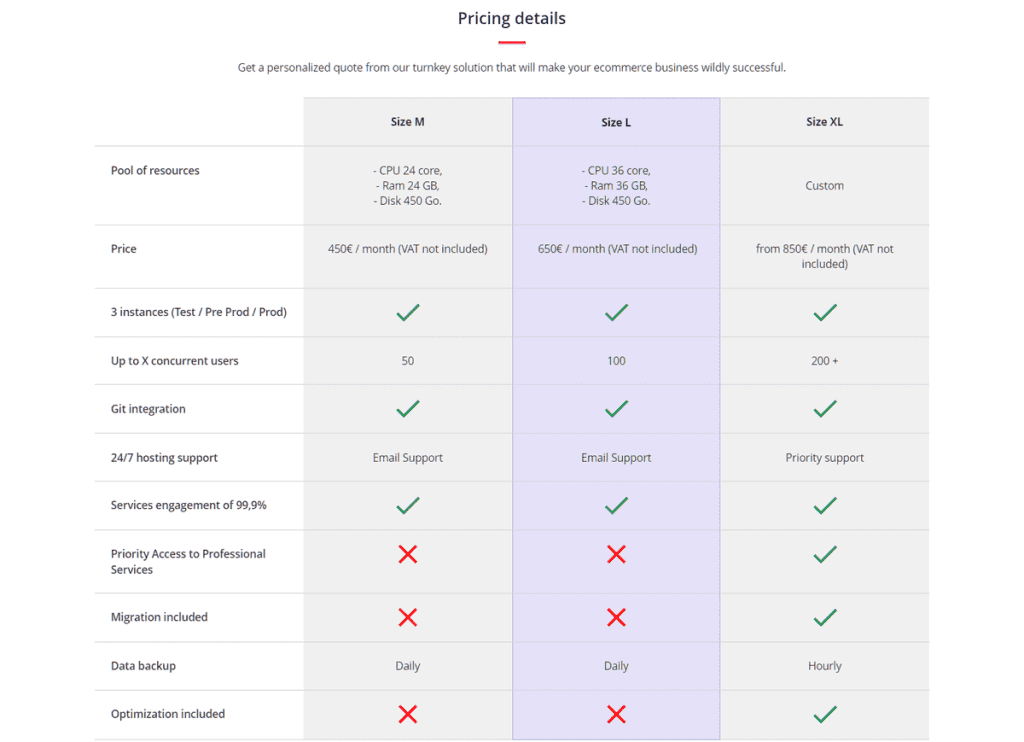Click the 200 + concurrent users value
The width and height of the screenshot is (1024, 742).
pos(824,361)
